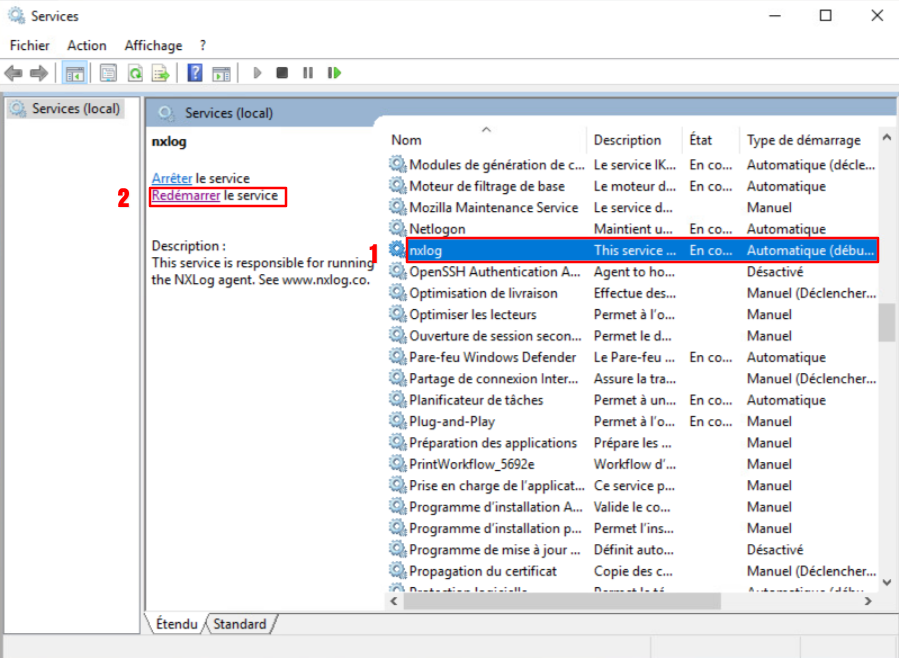Click the Pause Service toolbar icon
899x658 pixels.
click(308, 73)
